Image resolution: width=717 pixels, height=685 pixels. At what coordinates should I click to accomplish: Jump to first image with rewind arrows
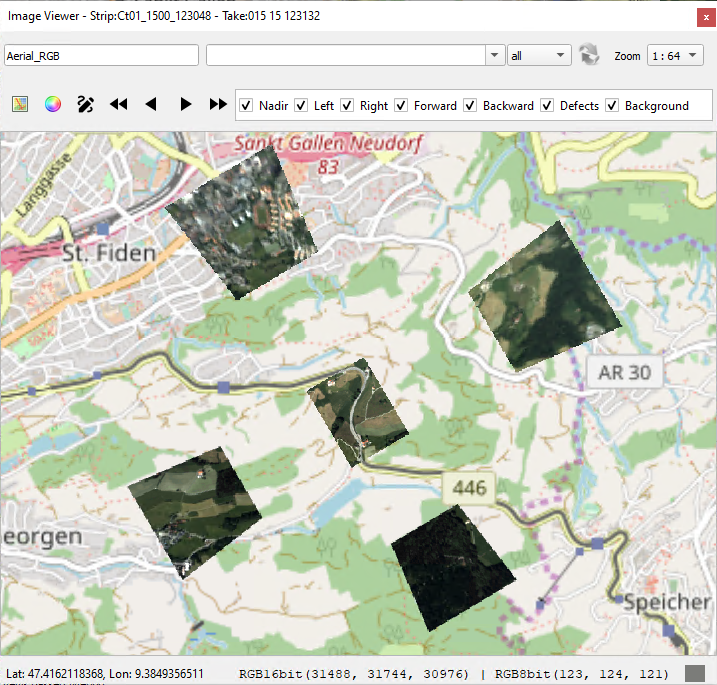pos(119,104)
